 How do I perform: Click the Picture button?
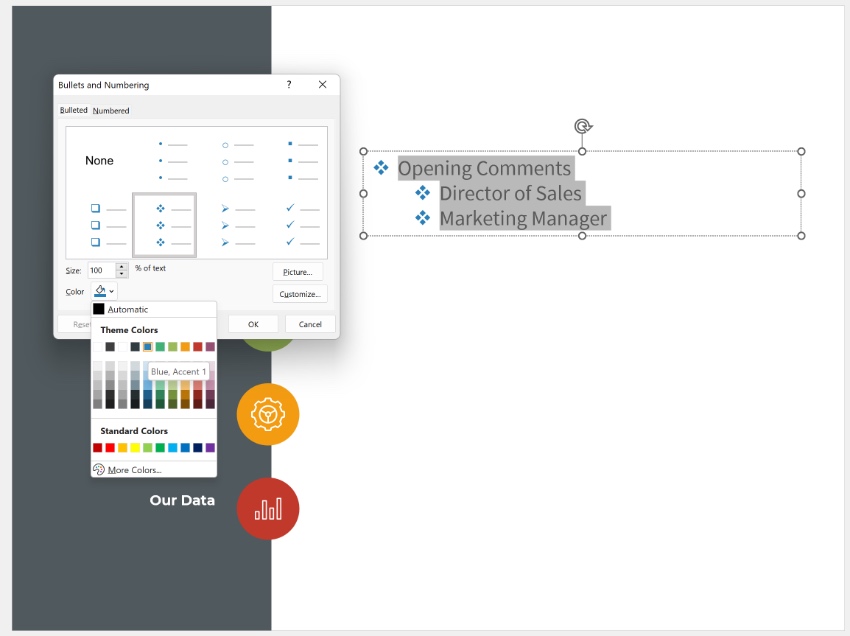[297, 271]
